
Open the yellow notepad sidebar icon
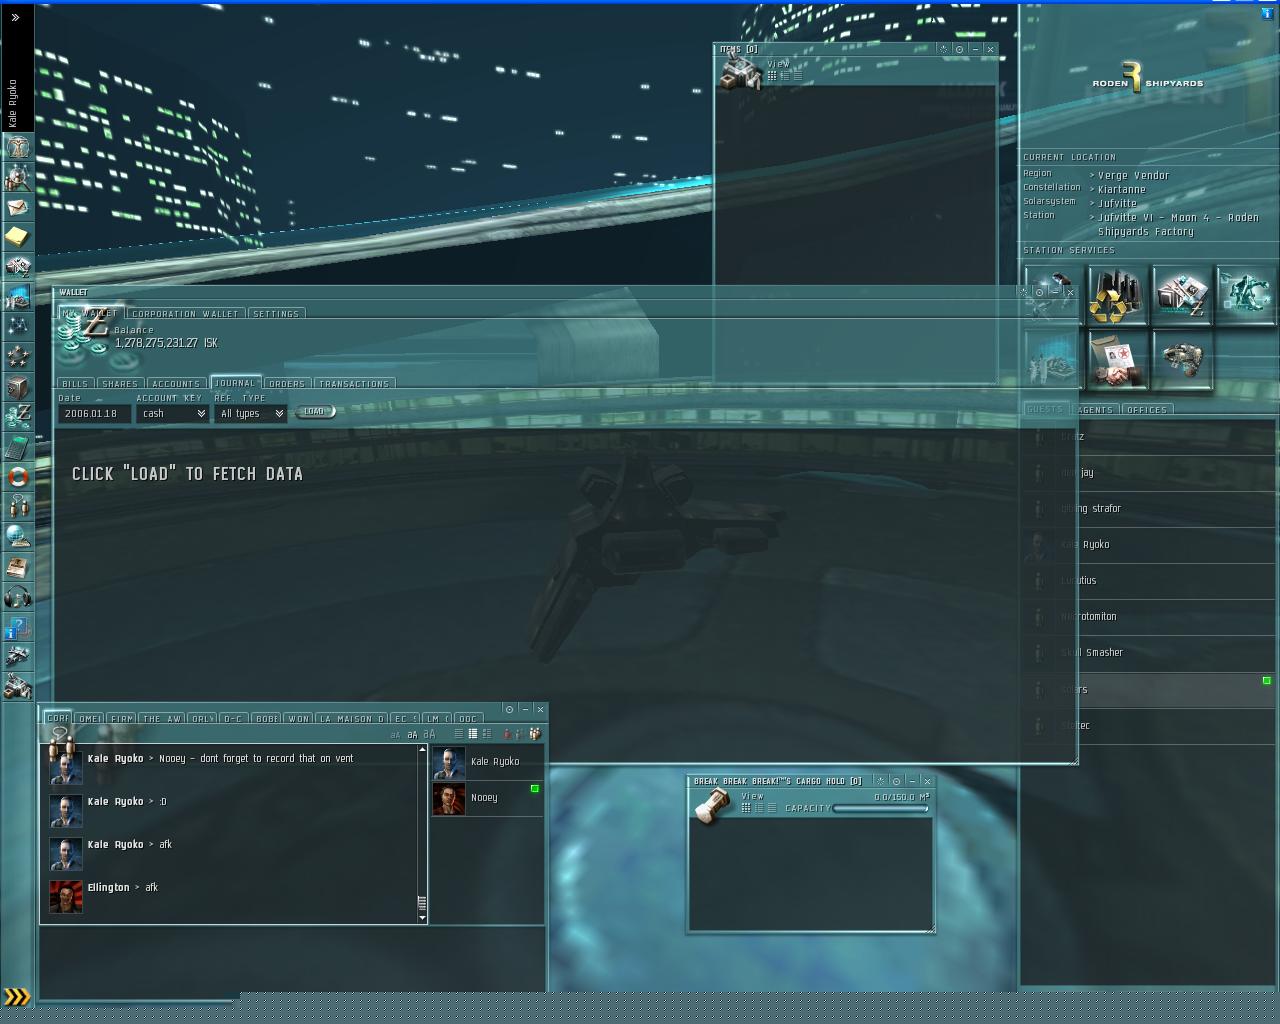click(17, 237)
